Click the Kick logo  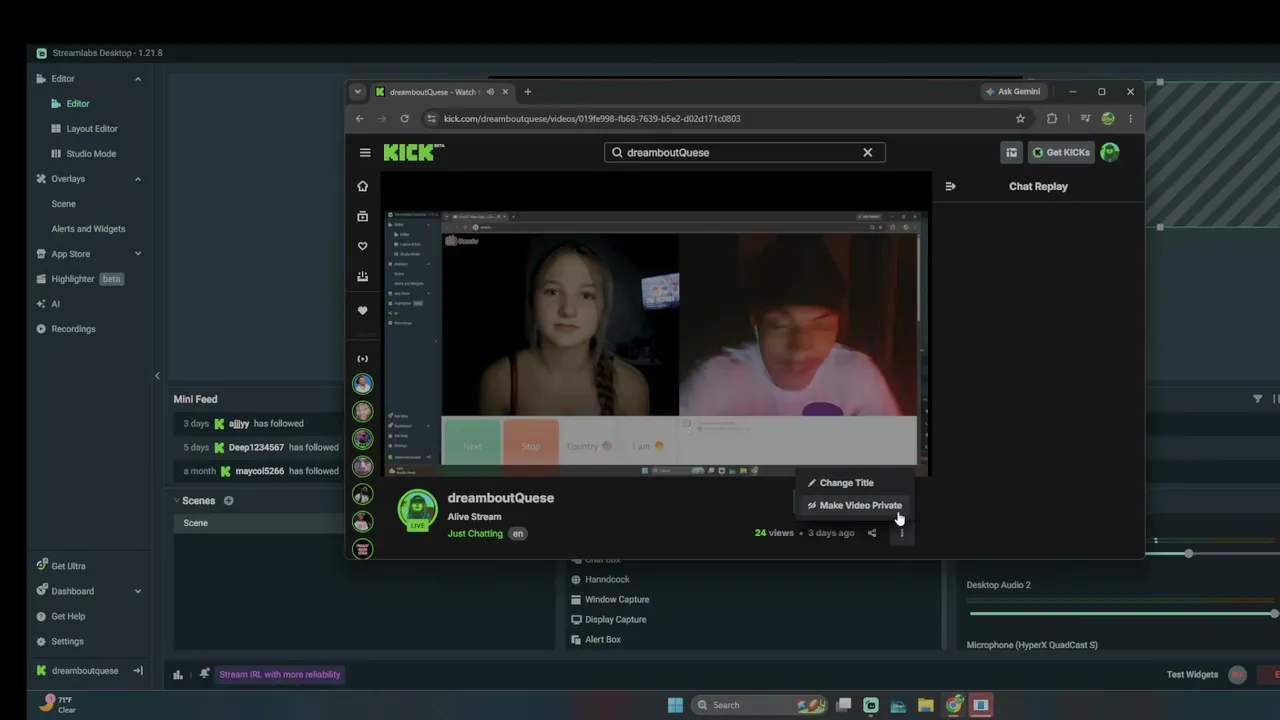[x=414, y=152]
